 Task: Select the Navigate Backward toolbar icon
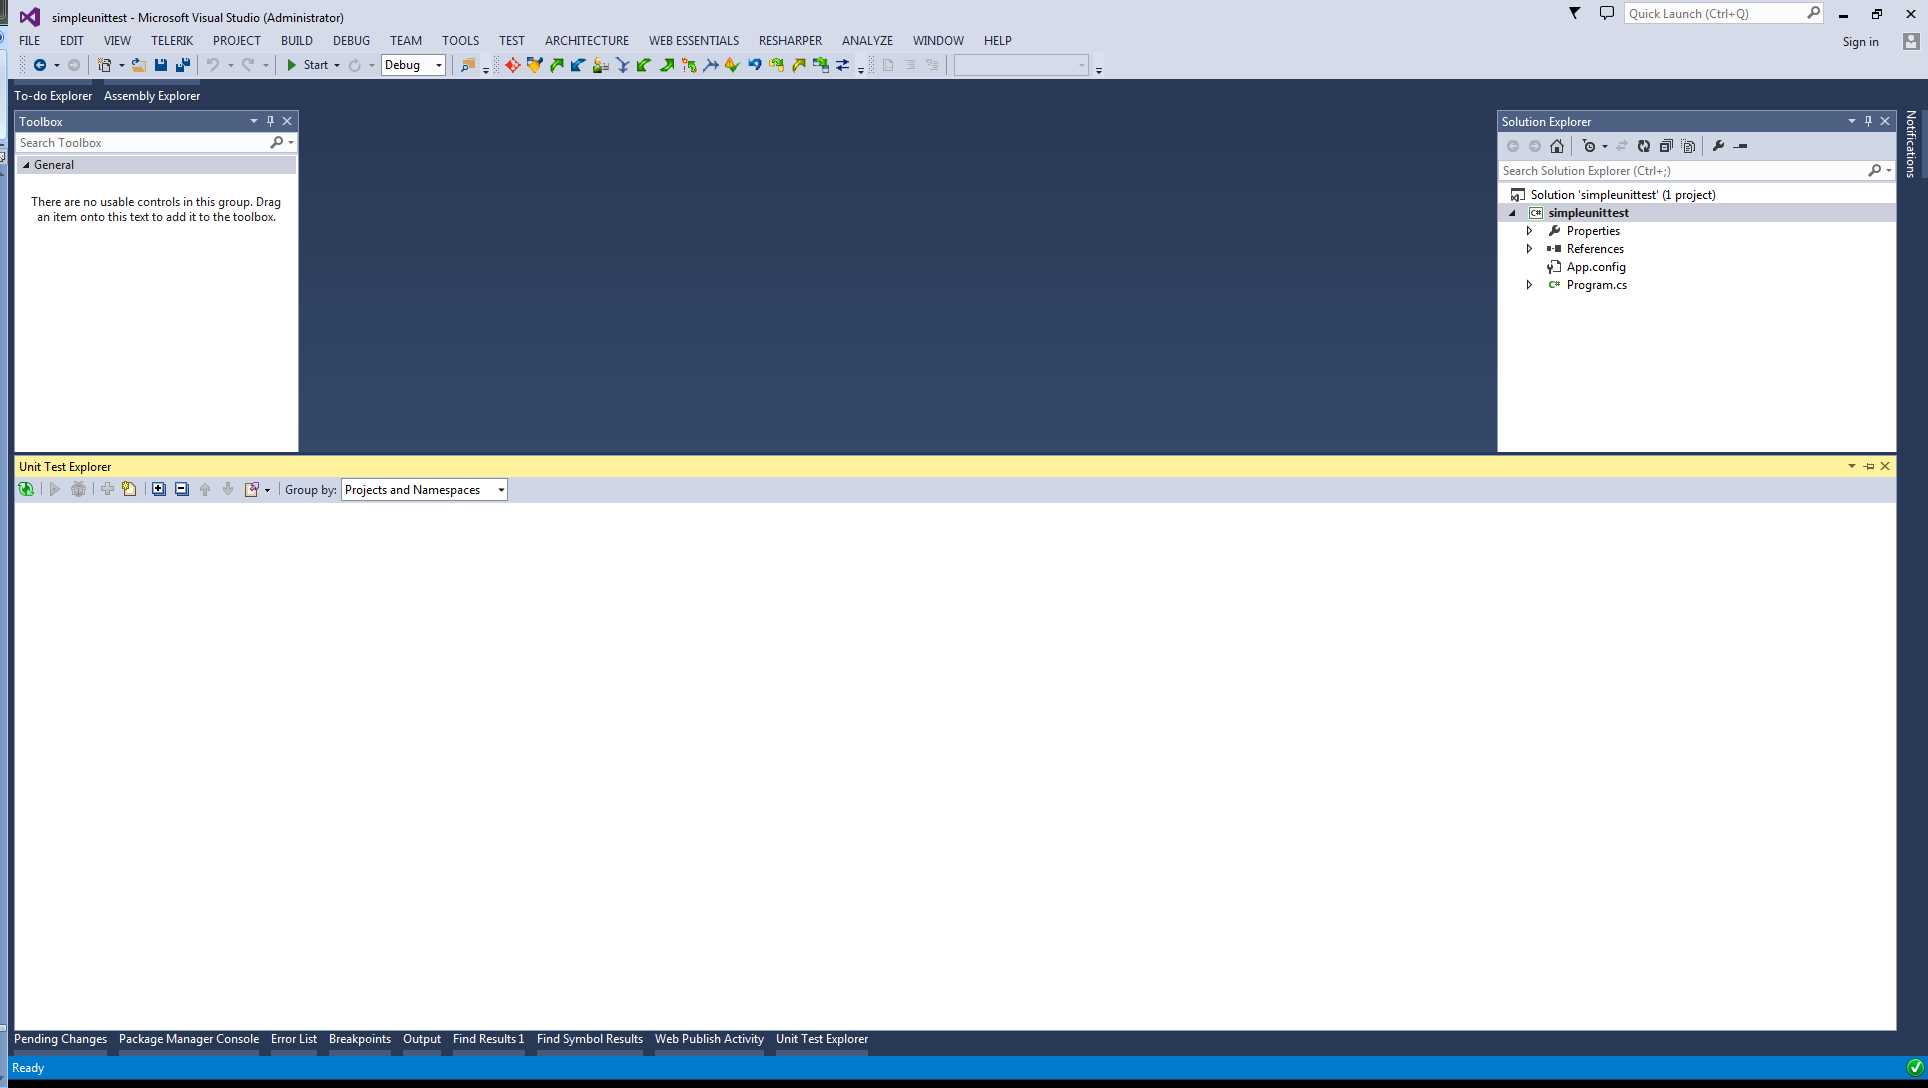tap(40, 64)
